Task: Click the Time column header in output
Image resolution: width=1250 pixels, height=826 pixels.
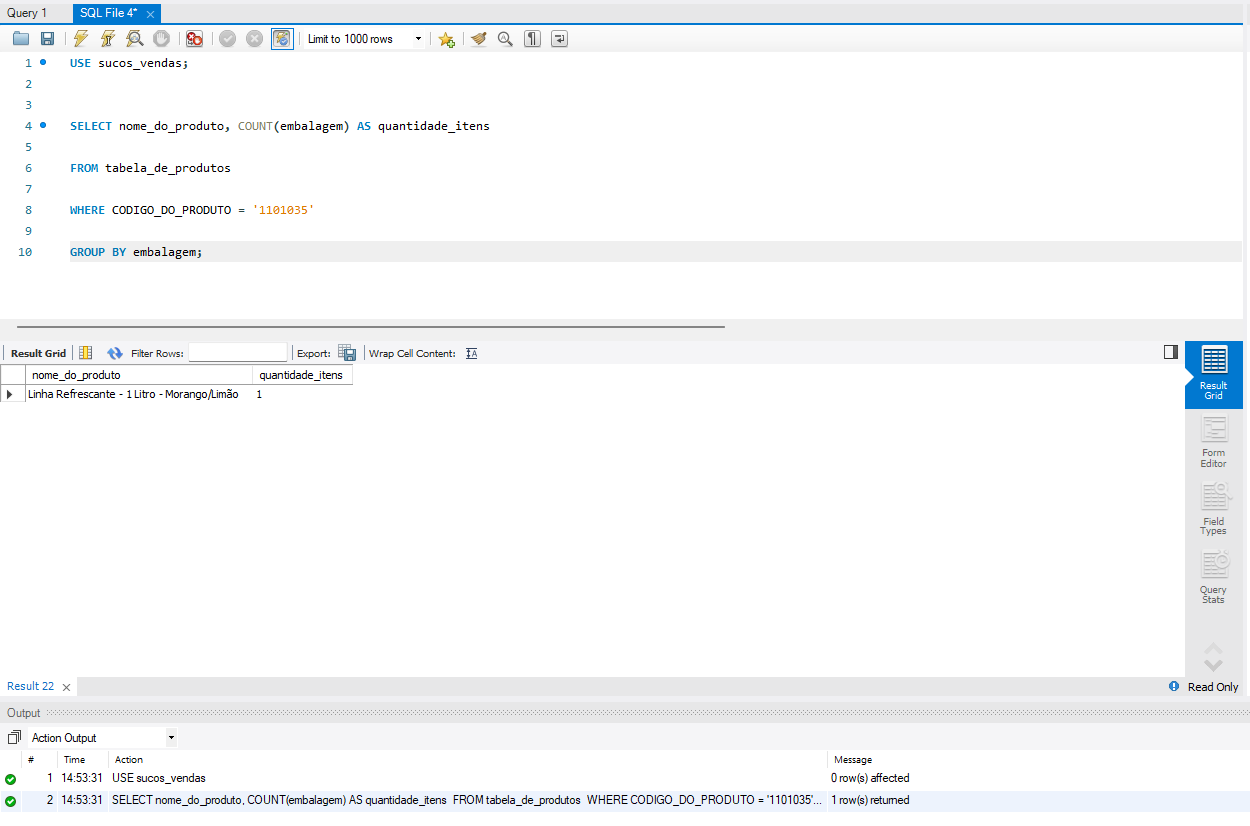Action: click(x=74, y=760)
